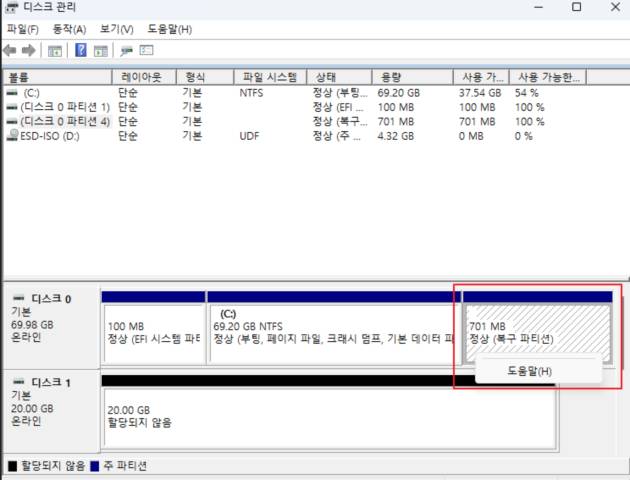630x480 pixels.
Task: Click the action pane toolbar icon right of Help
Action: (99, 50)
